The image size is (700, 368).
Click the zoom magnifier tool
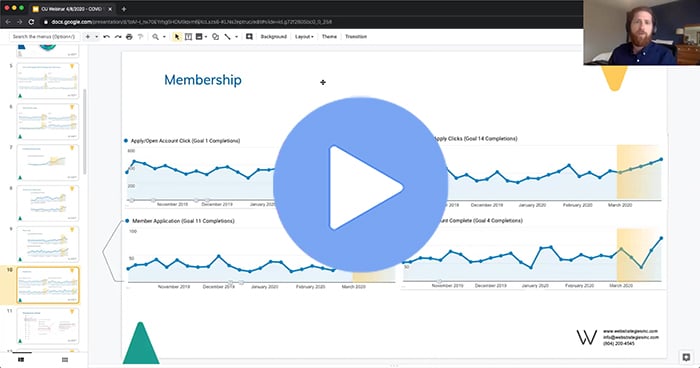(155, 37)
